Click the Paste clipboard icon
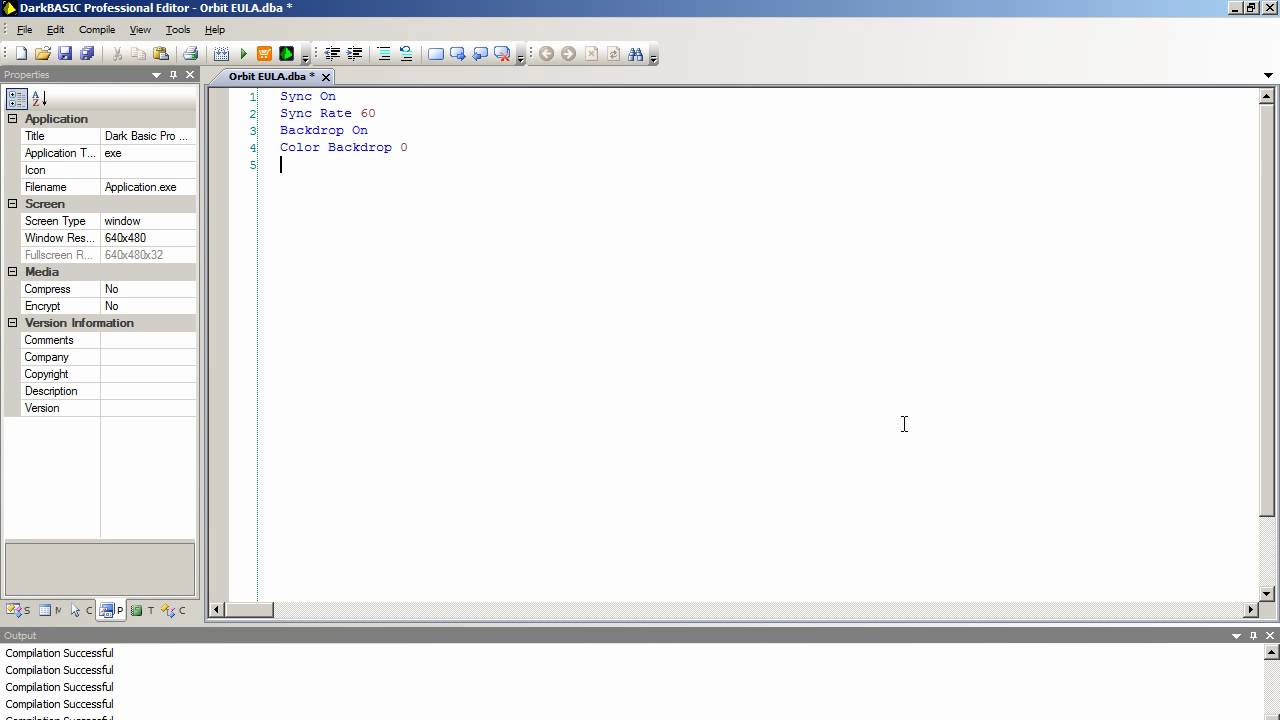The height and width of the screenshot is (720, 1280). coord(161,54)
